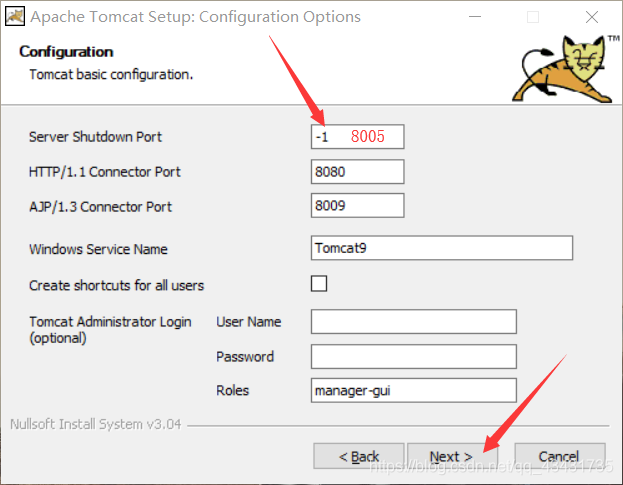Click the HTTP/1.1 Connector Port label
The height and width of the screenshot is (485, 623).
[104, 172]
